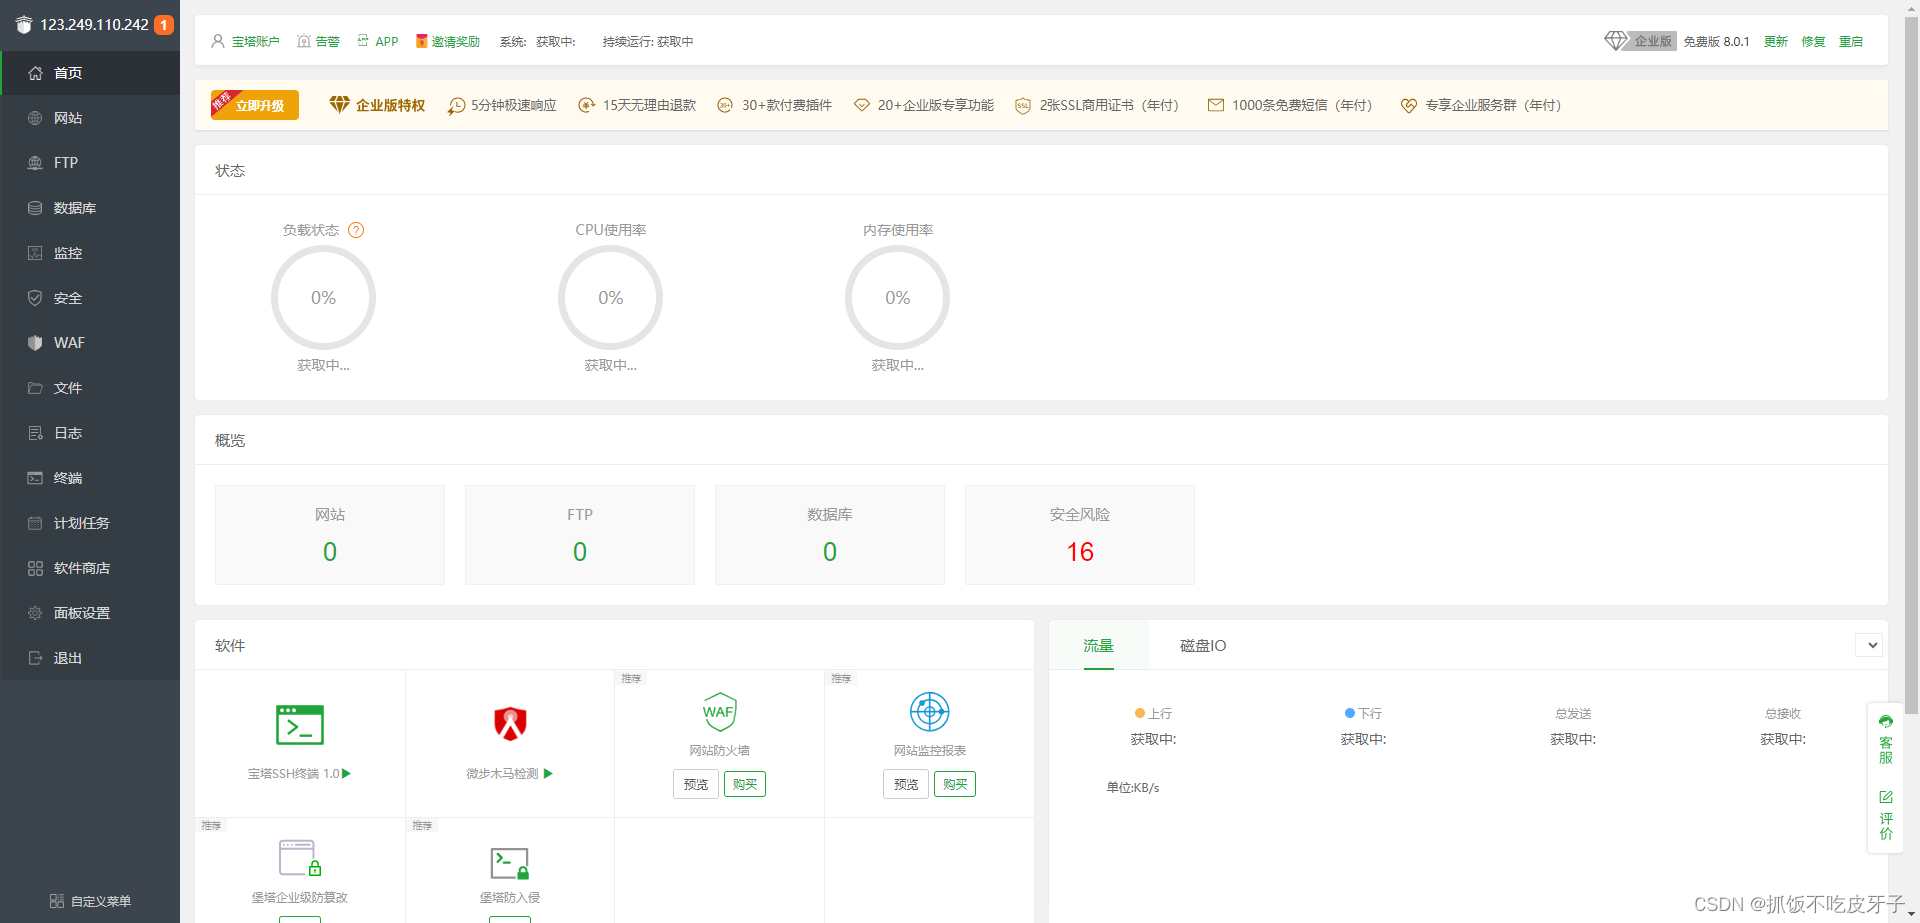Click the 立即升级 upgrade button
1920x923 pixels.
pos(255,105)
